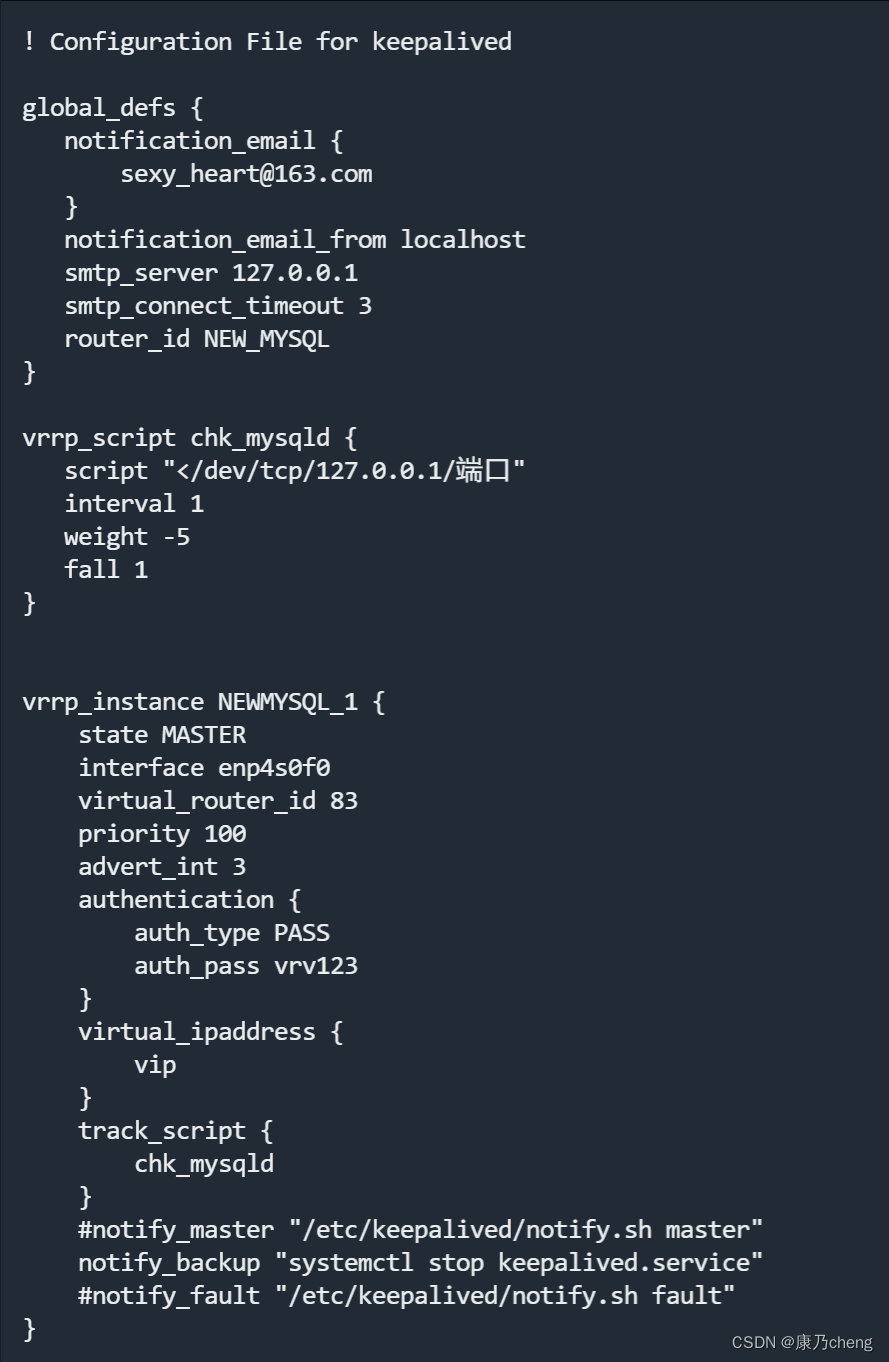The height and width of the screenshot is (1362, 889).
Task: Click the interface enp4s0f0 line
Action: 204,768
